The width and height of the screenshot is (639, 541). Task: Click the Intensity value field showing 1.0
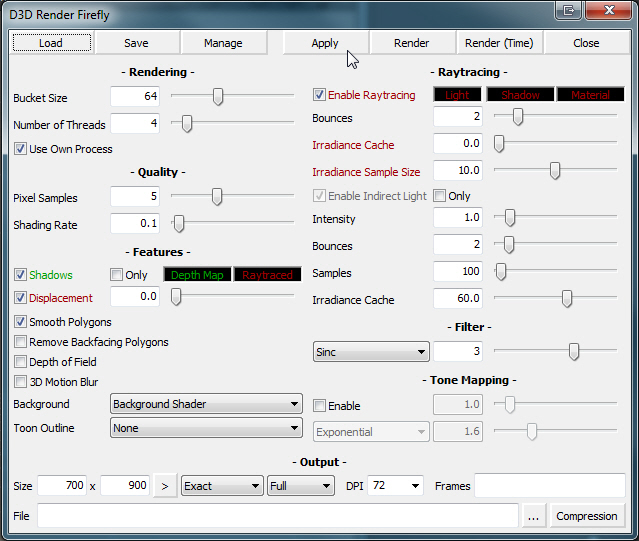coord(458,218)
